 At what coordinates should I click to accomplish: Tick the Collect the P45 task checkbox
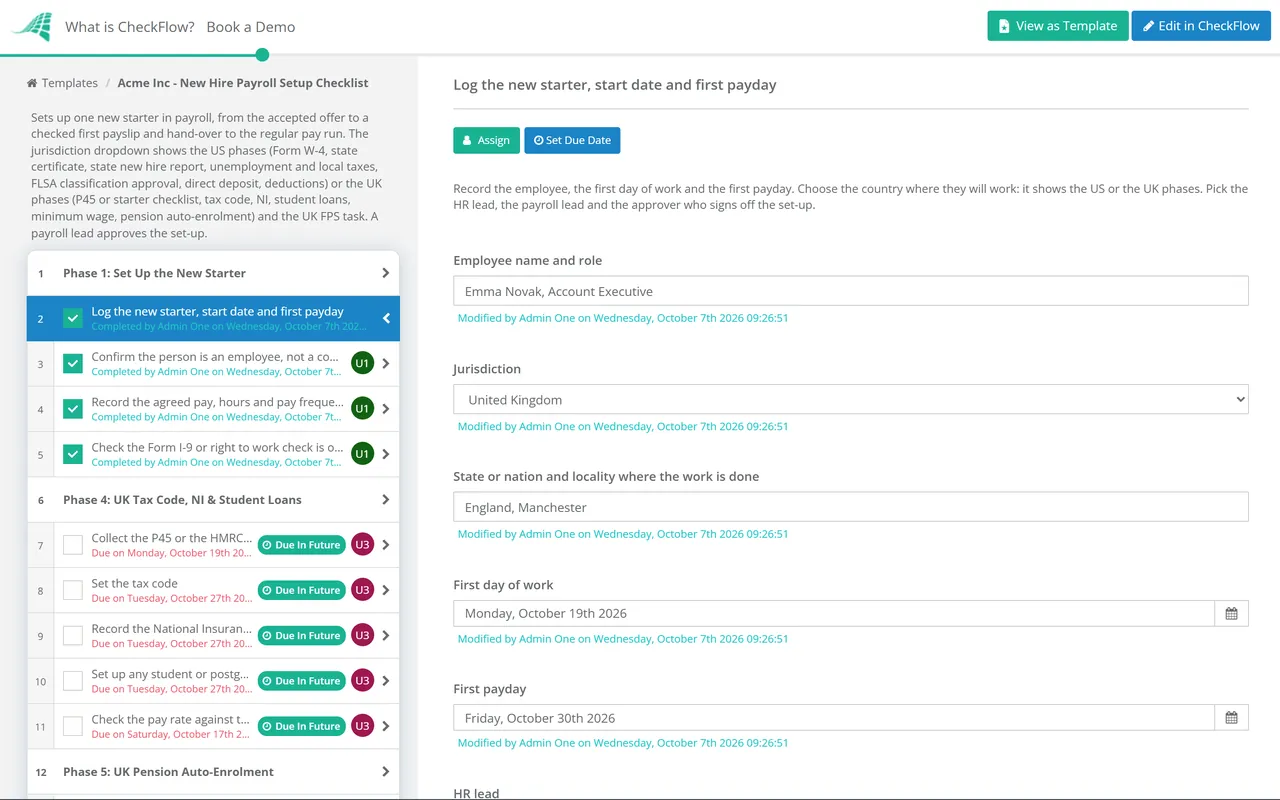73,545
